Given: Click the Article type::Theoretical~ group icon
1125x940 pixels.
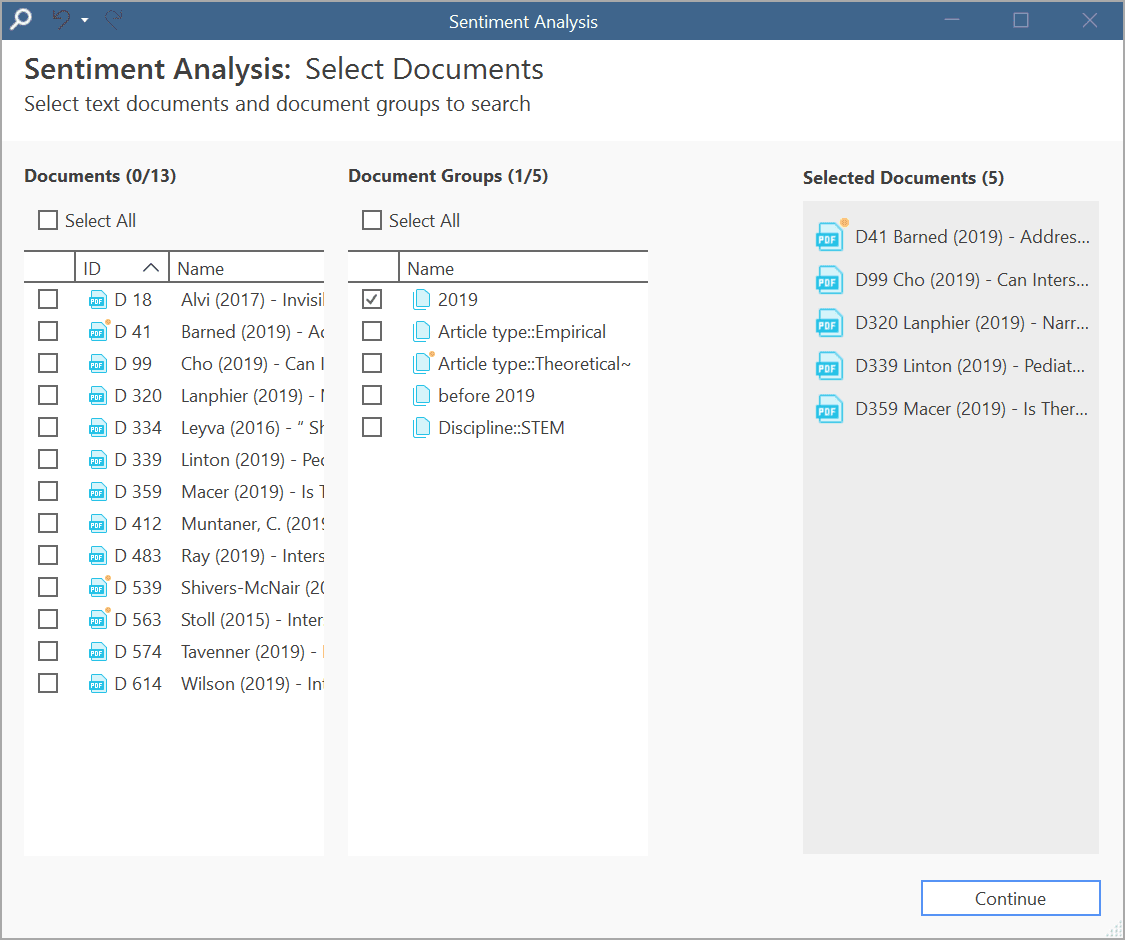Looking at the screenshot, I should coord(423,363).
